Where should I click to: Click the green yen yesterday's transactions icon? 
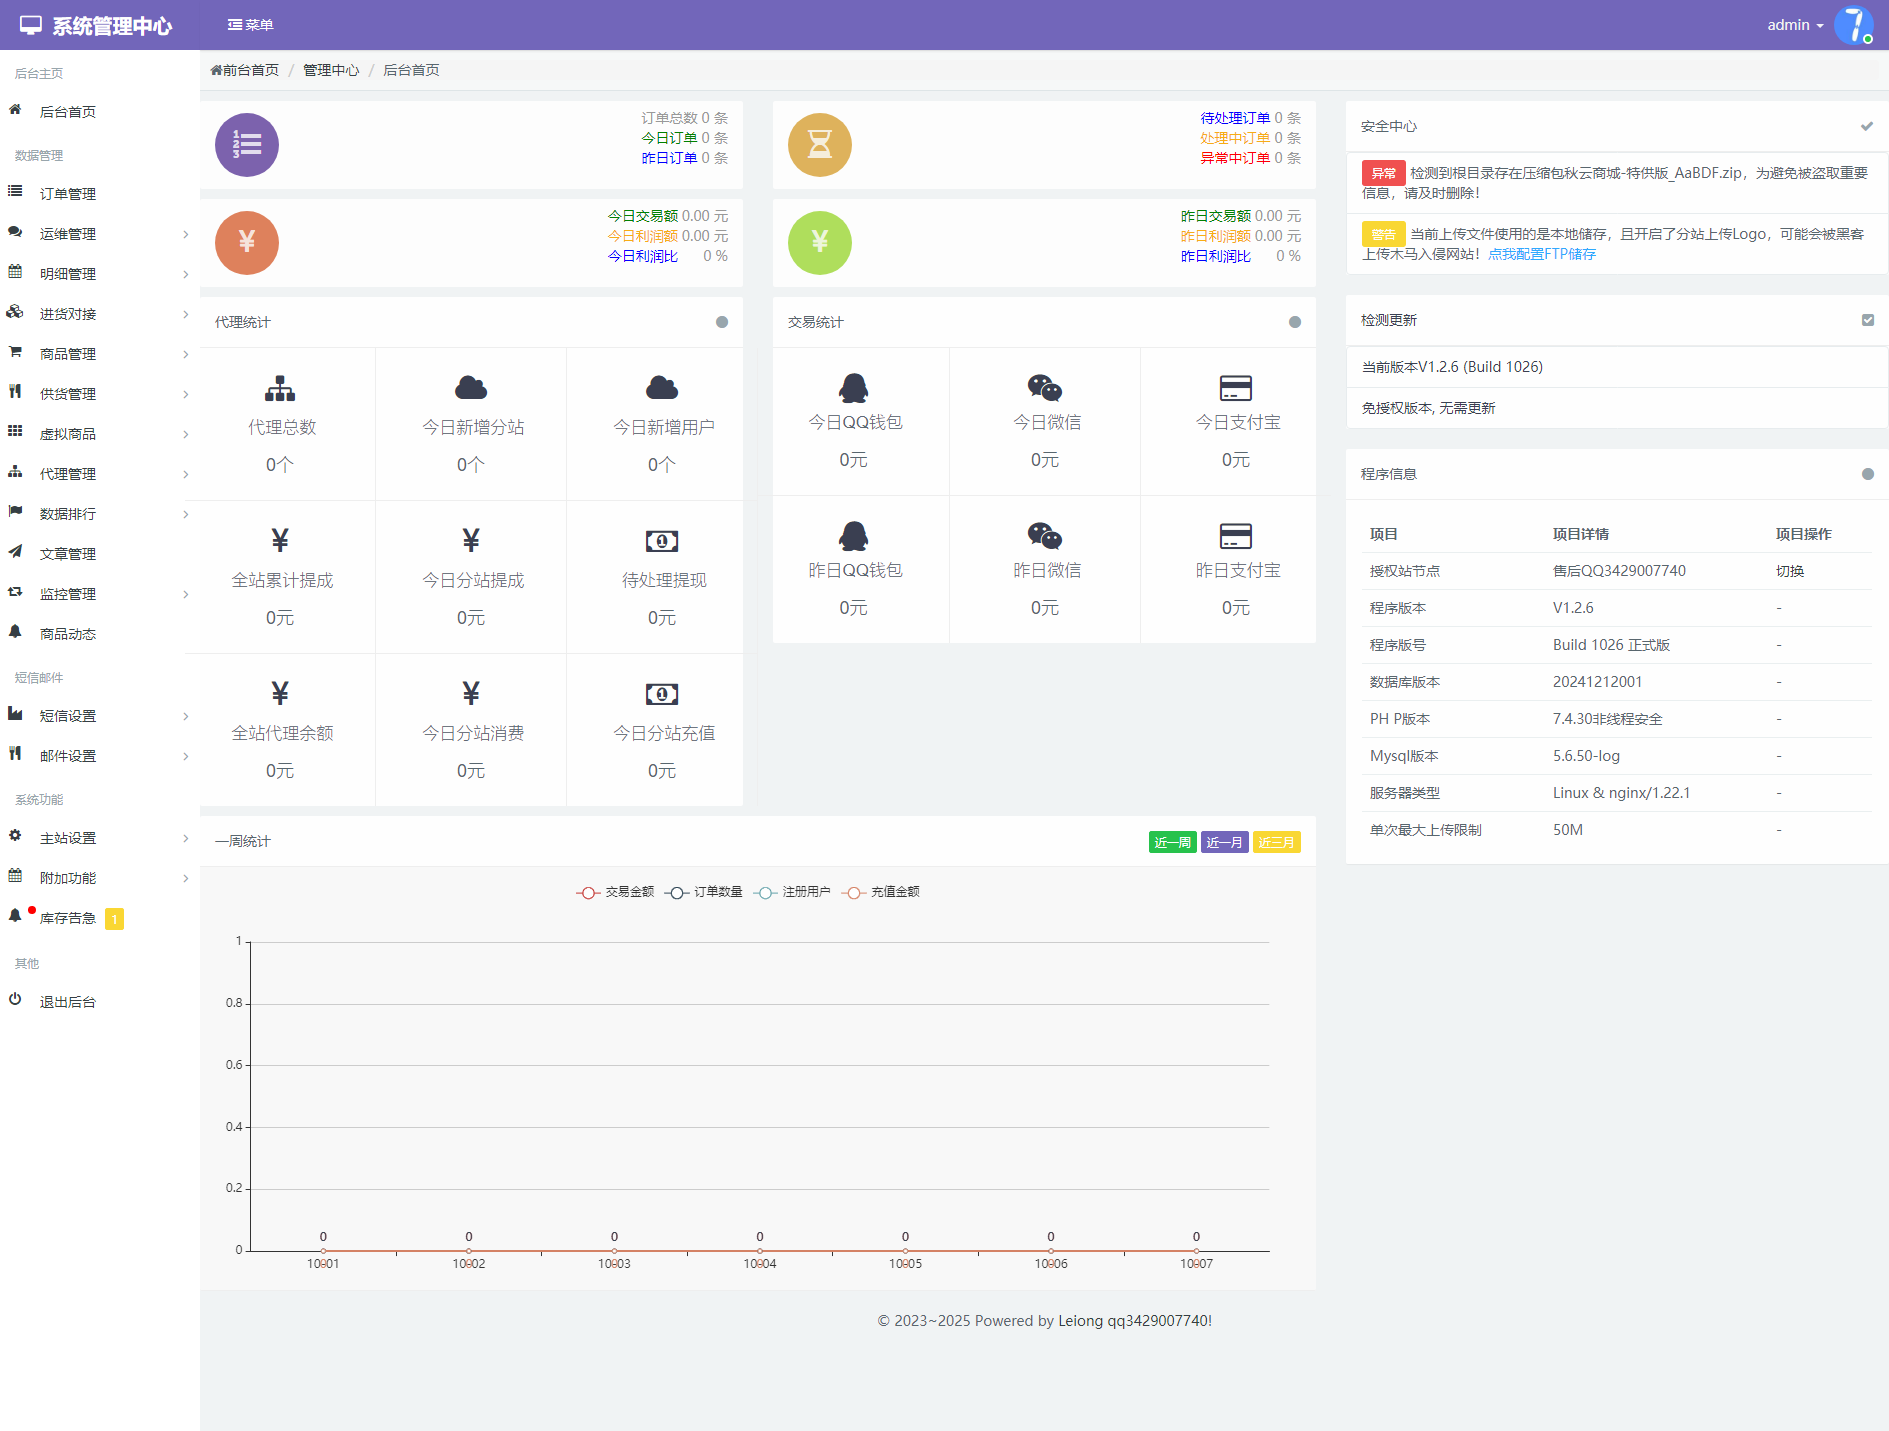point(819,242)
